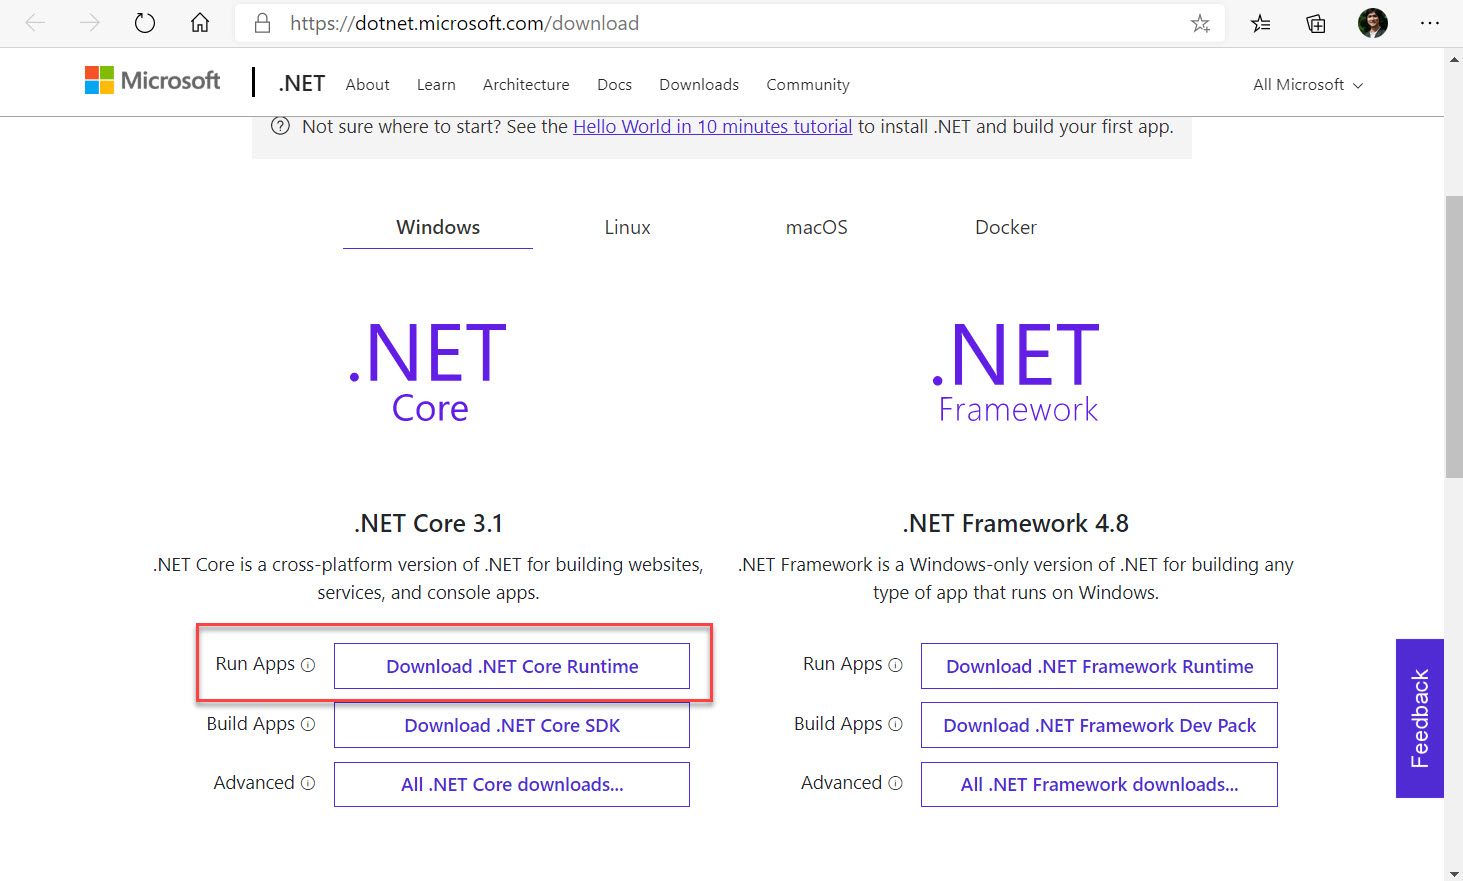Switch to the Linux tab
Viewport: 1463px width, 881px height.
pos(627,228)
